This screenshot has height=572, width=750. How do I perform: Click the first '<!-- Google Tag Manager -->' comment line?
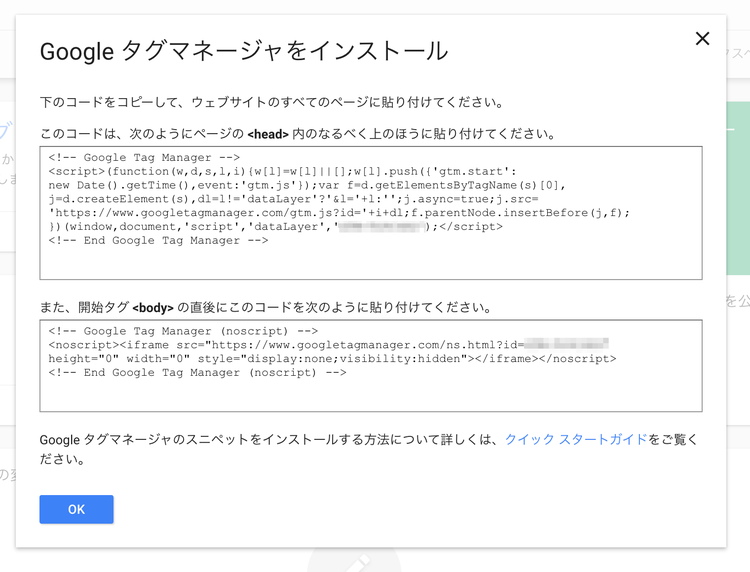(x=144, y=158)
